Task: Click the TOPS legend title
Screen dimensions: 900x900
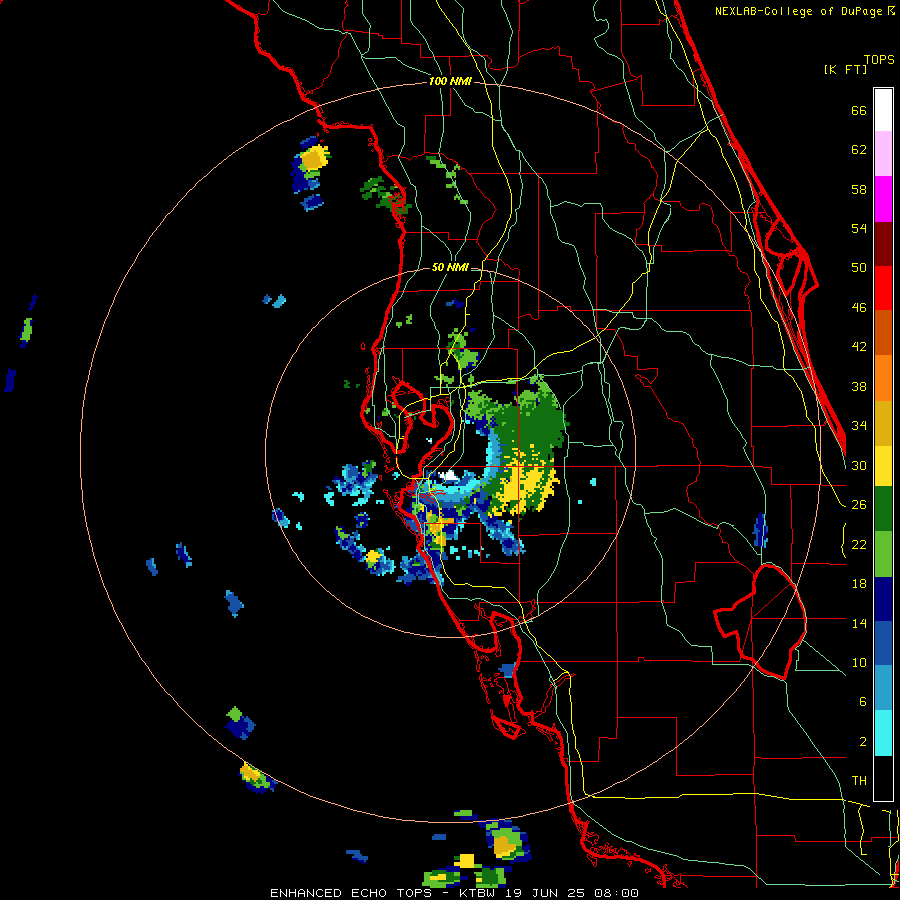Action: pos(879,60)
